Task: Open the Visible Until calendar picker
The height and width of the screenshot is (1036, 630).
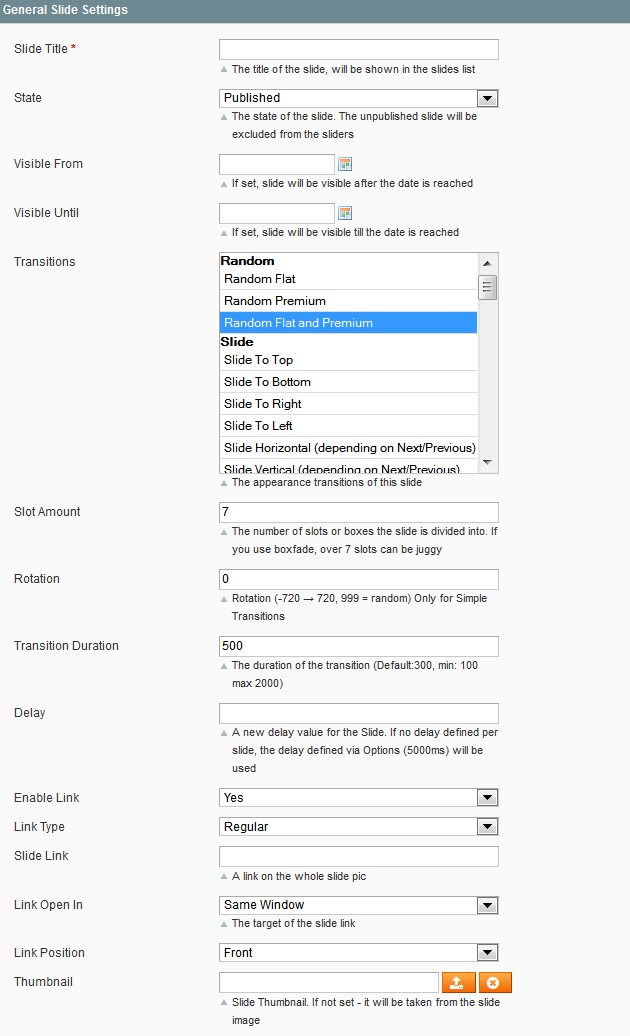Action: coord(345,213)
